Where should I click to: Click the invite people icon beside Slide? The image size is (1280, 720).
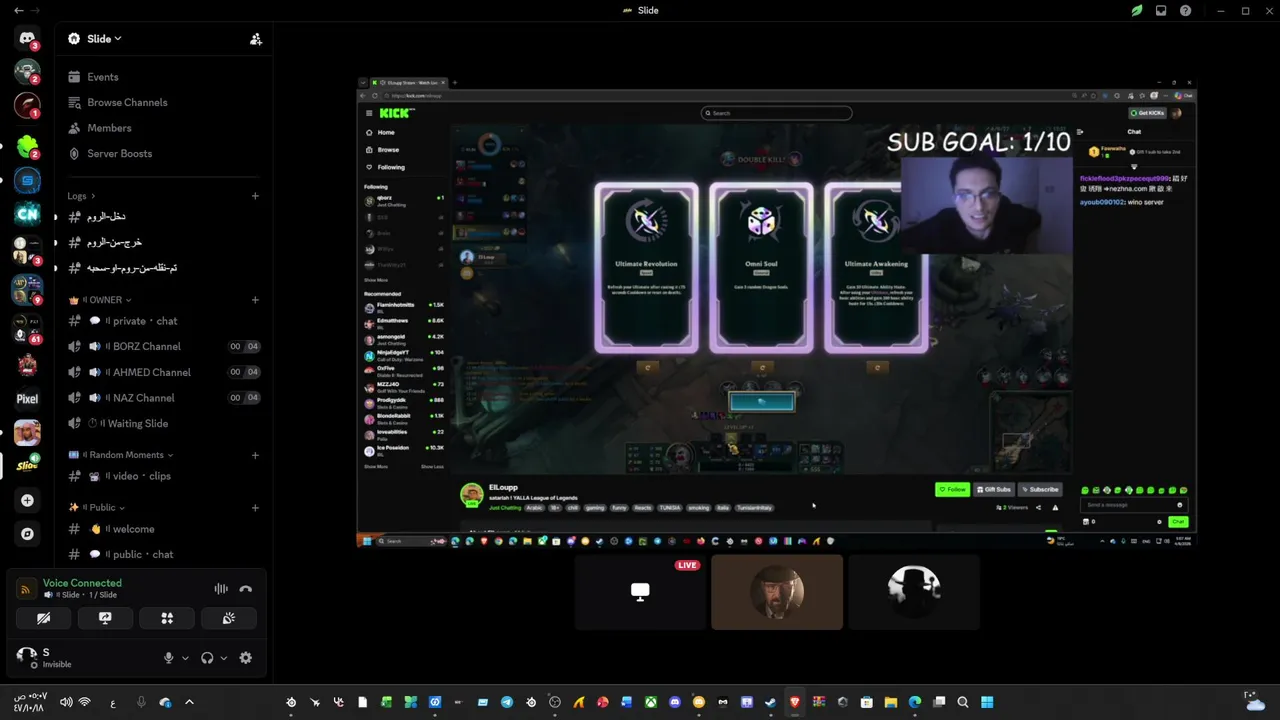[x=256, y=39]
